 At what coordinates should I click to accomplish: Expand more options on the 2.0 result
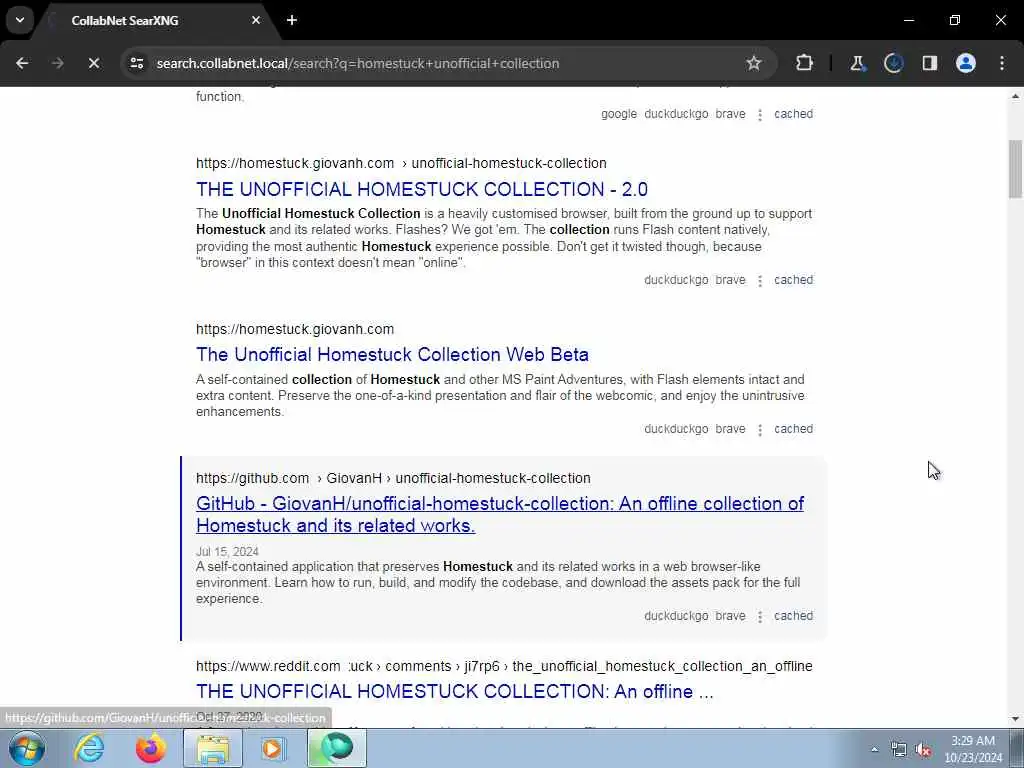coord(760,281)
